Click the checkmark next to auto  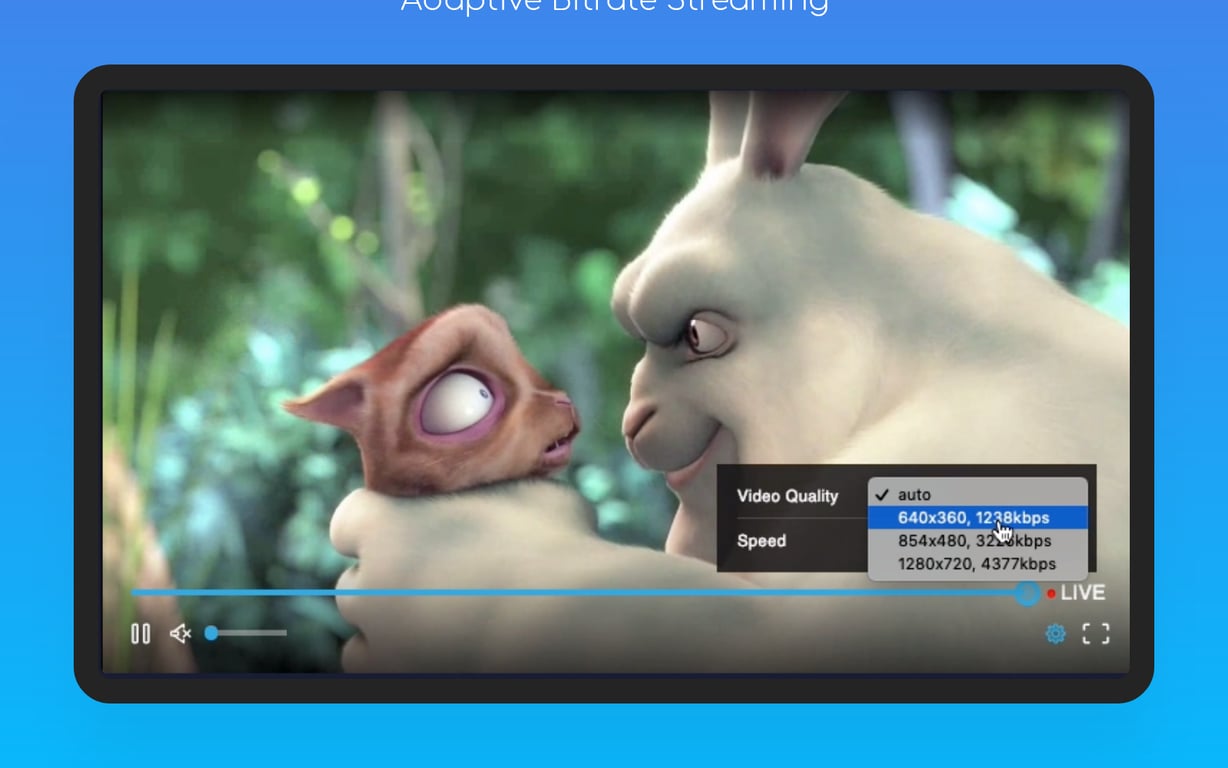pyautogui.click(x=882, y=493)
